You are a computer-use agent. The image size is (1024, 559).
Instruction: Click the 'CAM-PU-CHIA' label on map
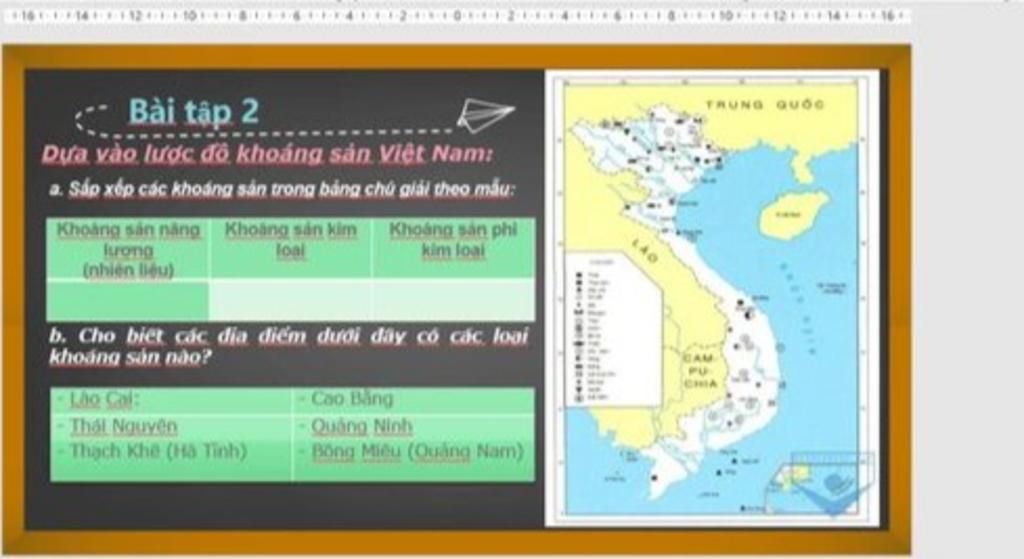pos(700,371)
